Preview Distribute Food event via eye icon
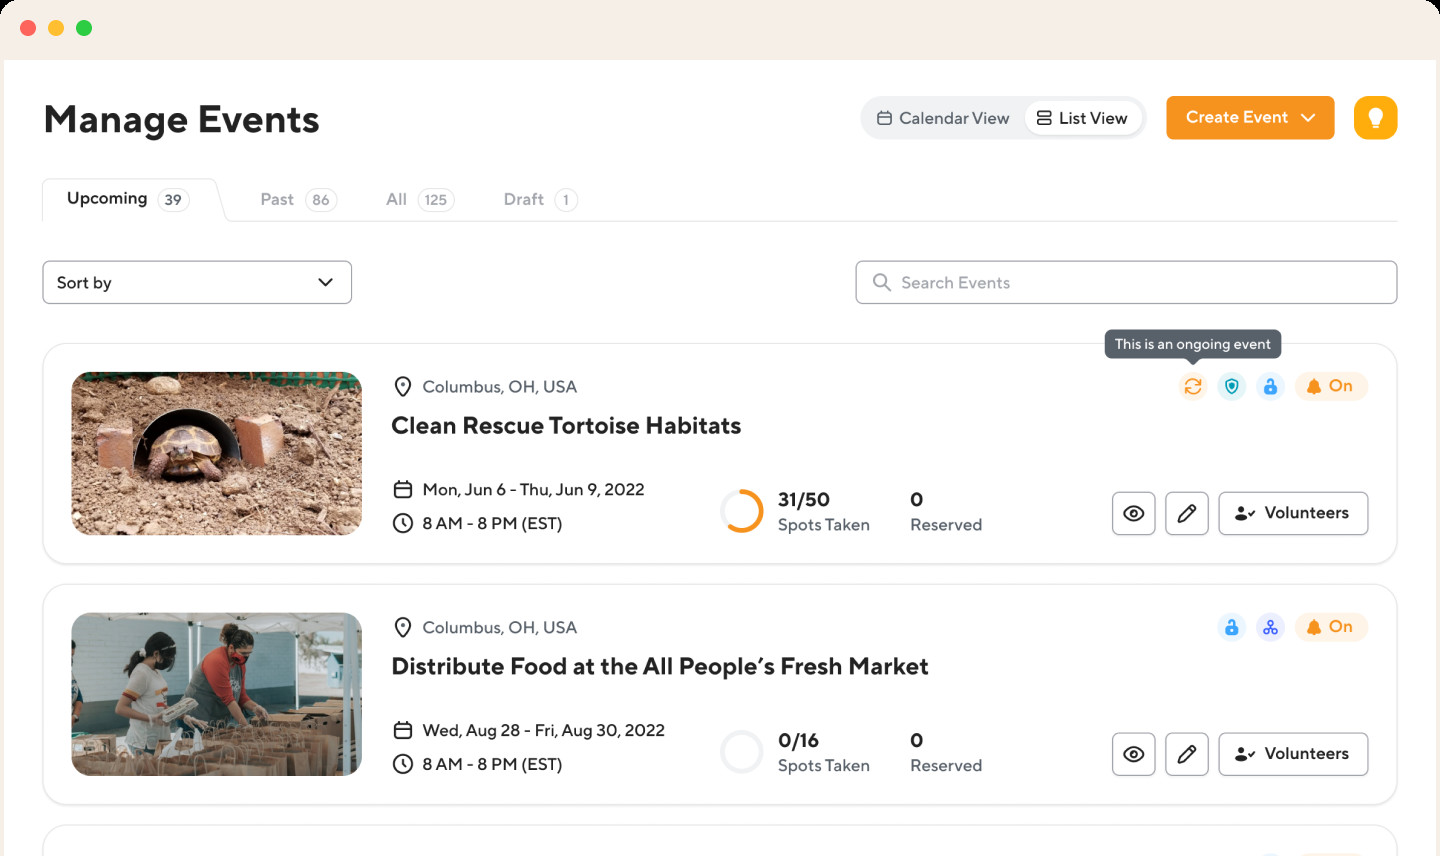Image resolution: width=1440 pixels, height=856 pixels. point(1133,754)
